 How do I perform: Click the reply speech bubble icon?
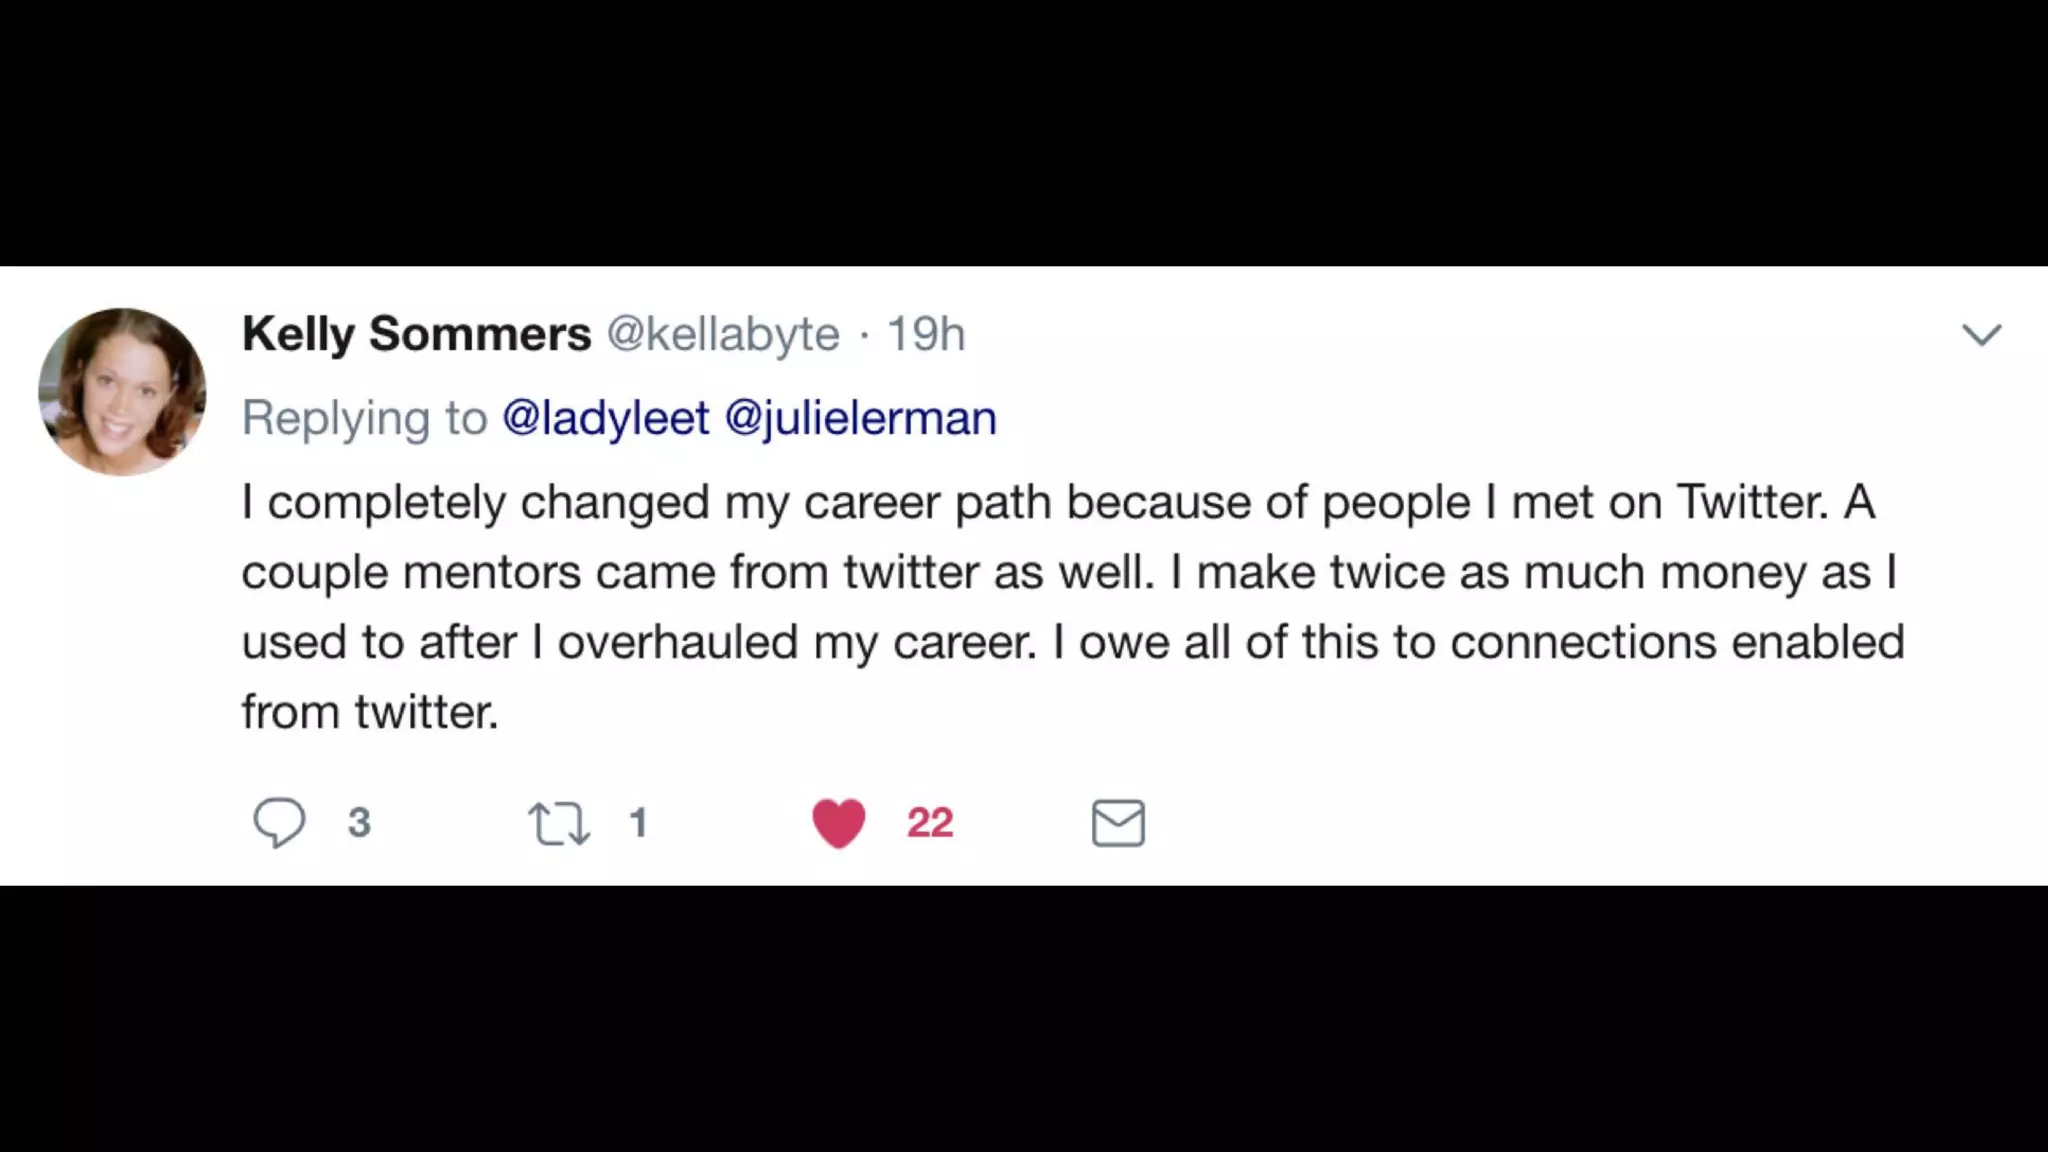pyautogui.click(x=278, y=823)
